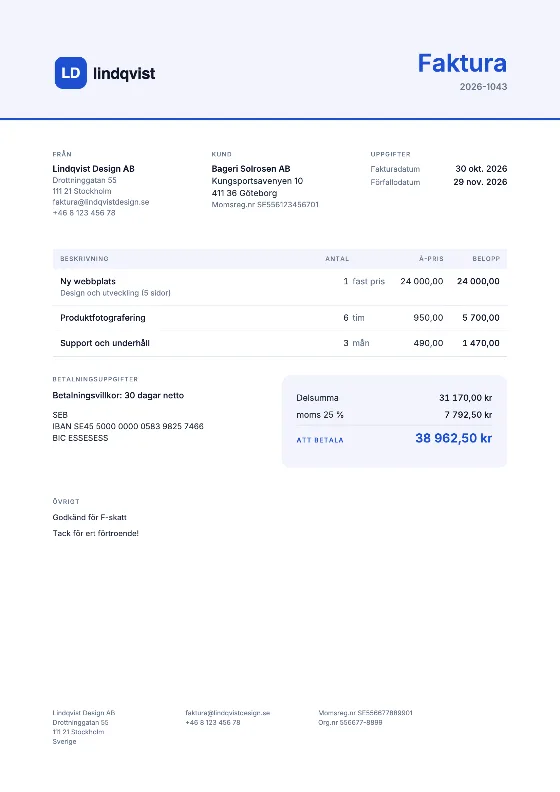Screen dimensions: 560x792
Task: Select the Ny webbplats line item
Action: click(88, 281)
